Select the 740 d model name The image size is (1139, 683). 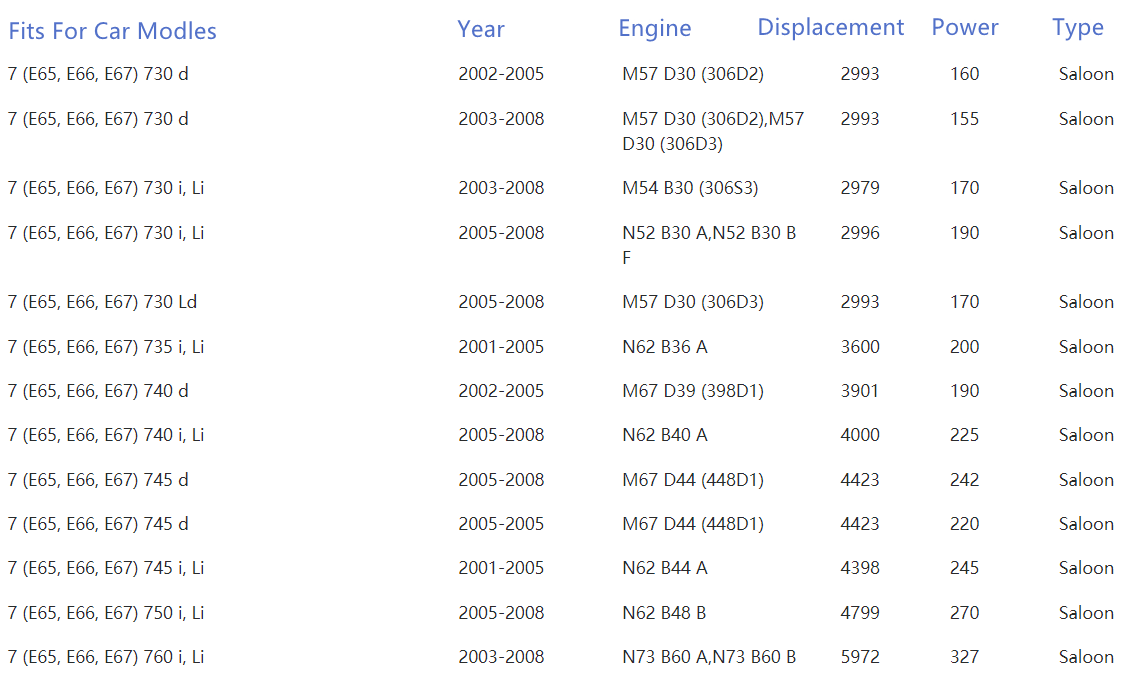click(x=98, y=391)
